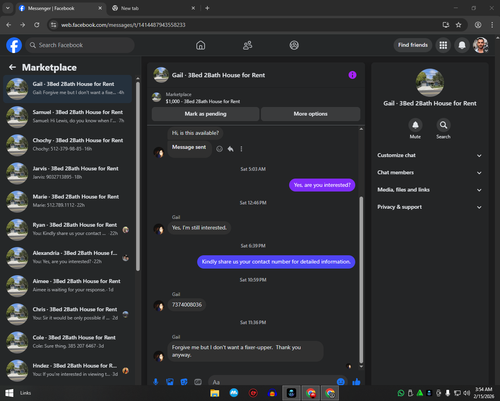Viewport: 500px width, 401px height.
Task: Expand Customize chat section
Action: click(x=430, y=155)
